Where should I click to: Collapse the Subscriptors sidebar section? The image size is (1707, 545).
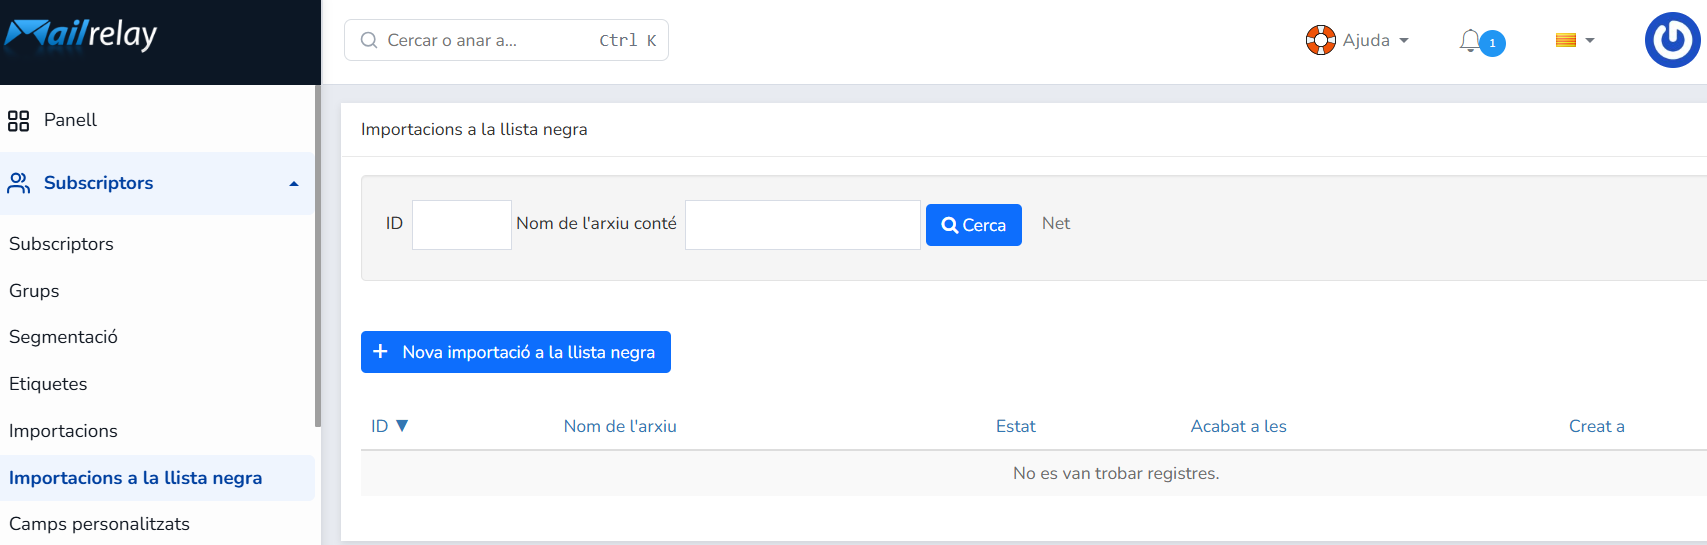pyautogui.click(x=294, y=184)
